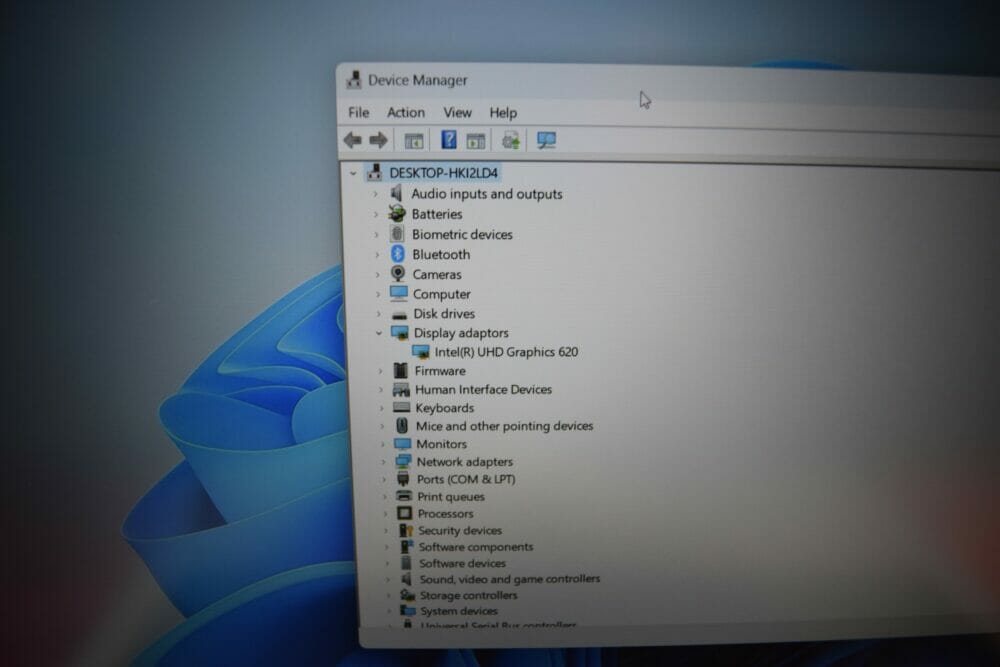Expand the Bluetooth node using its chevron

pos(378,254)
